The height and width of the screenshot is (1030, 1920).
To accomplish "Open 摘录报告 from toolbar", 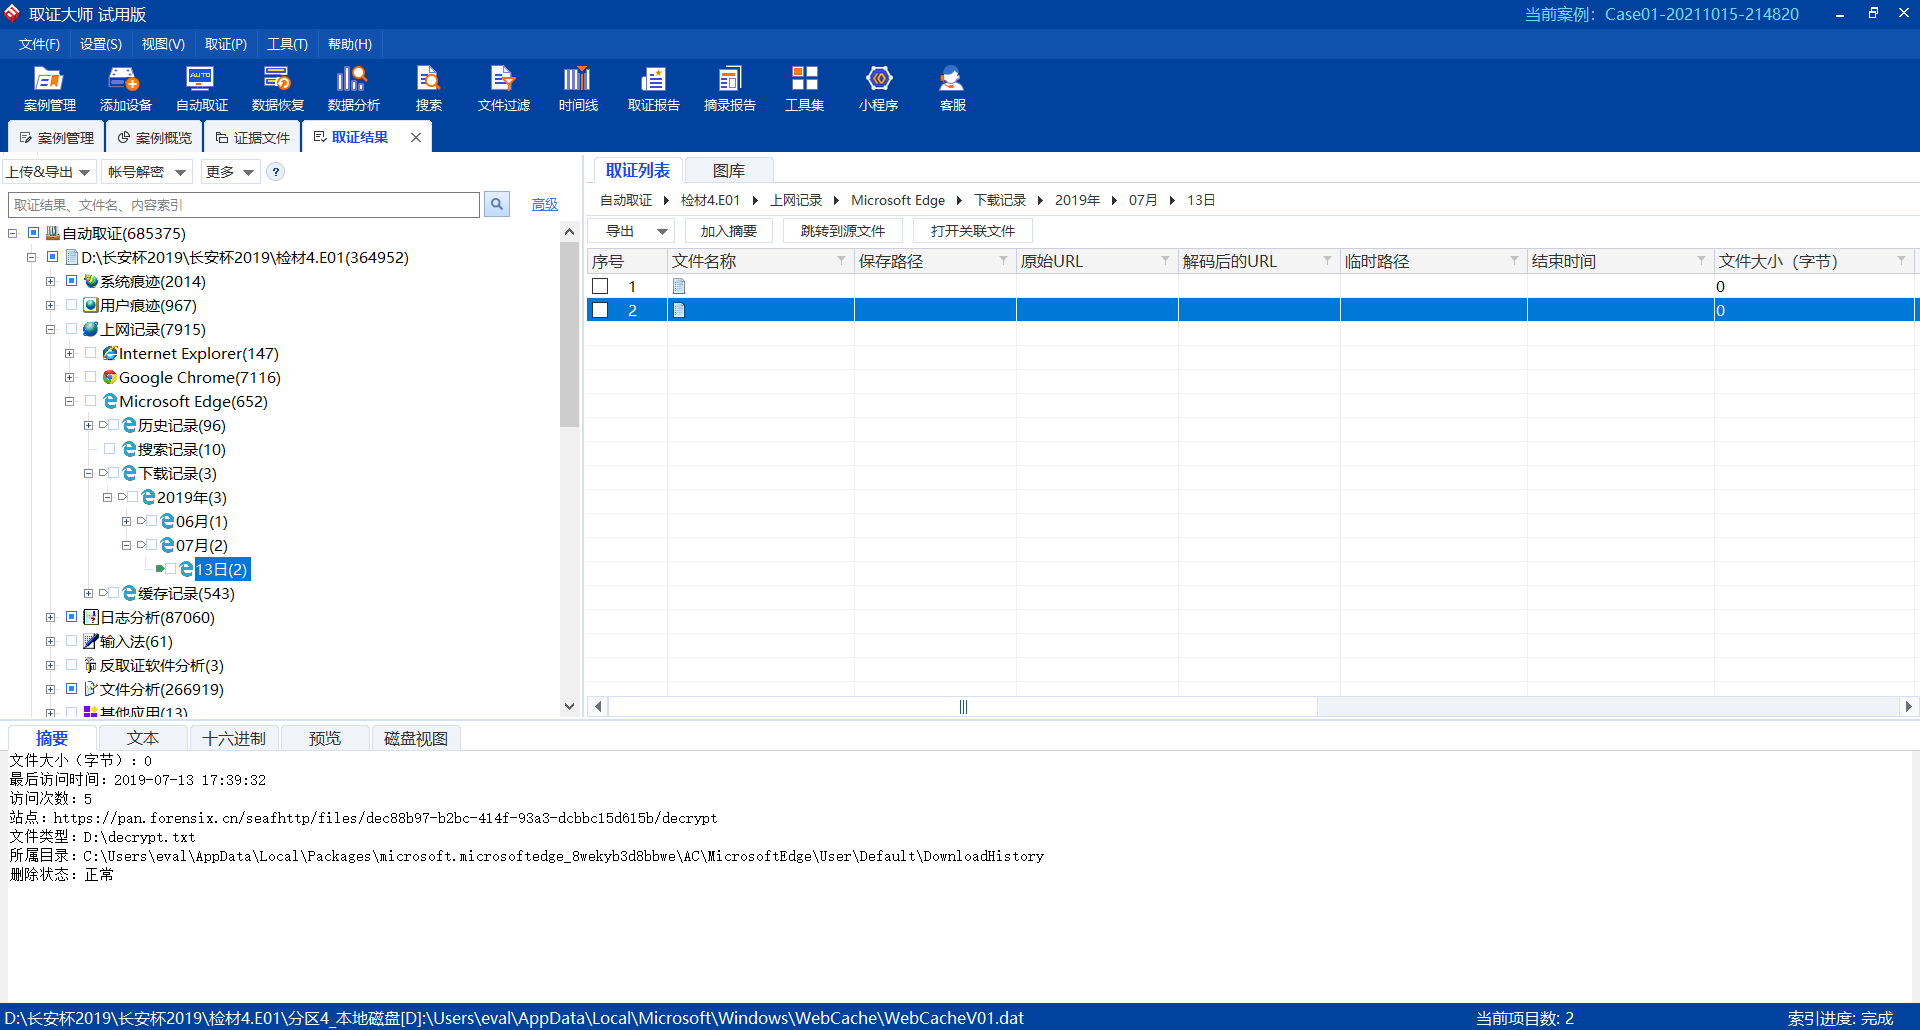I will [729, 89].
